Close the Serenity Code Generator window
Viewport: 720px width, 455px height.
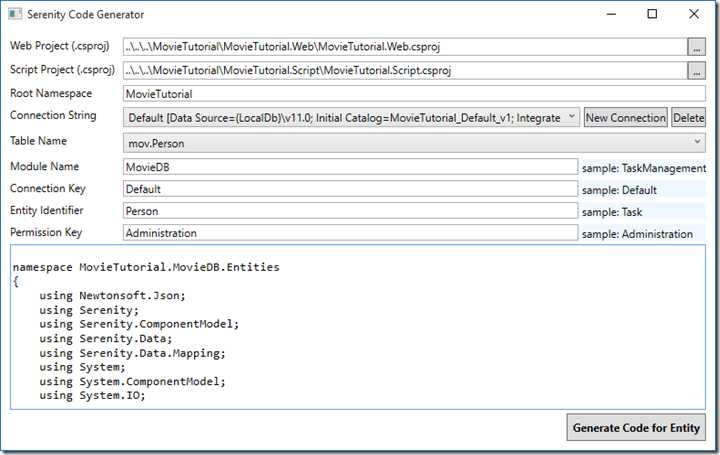pyautogui.click(x=694, y=14)
